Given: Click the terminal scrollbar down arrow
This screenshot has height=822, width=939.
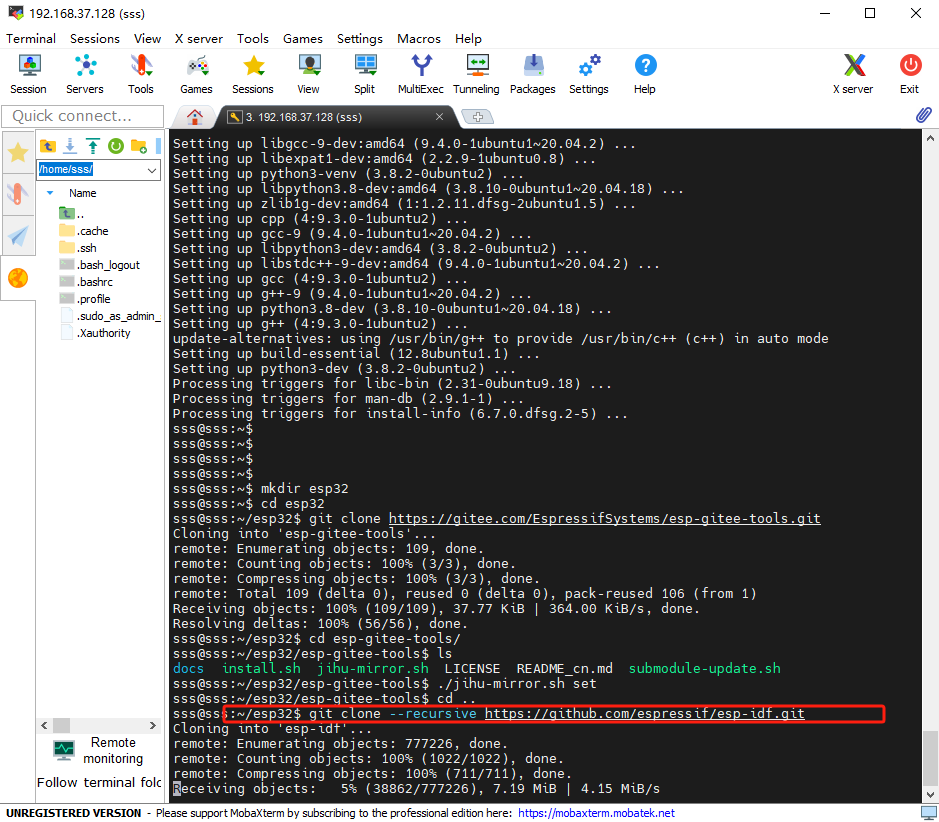Looking at the screenshot, I should click(929, 795).
